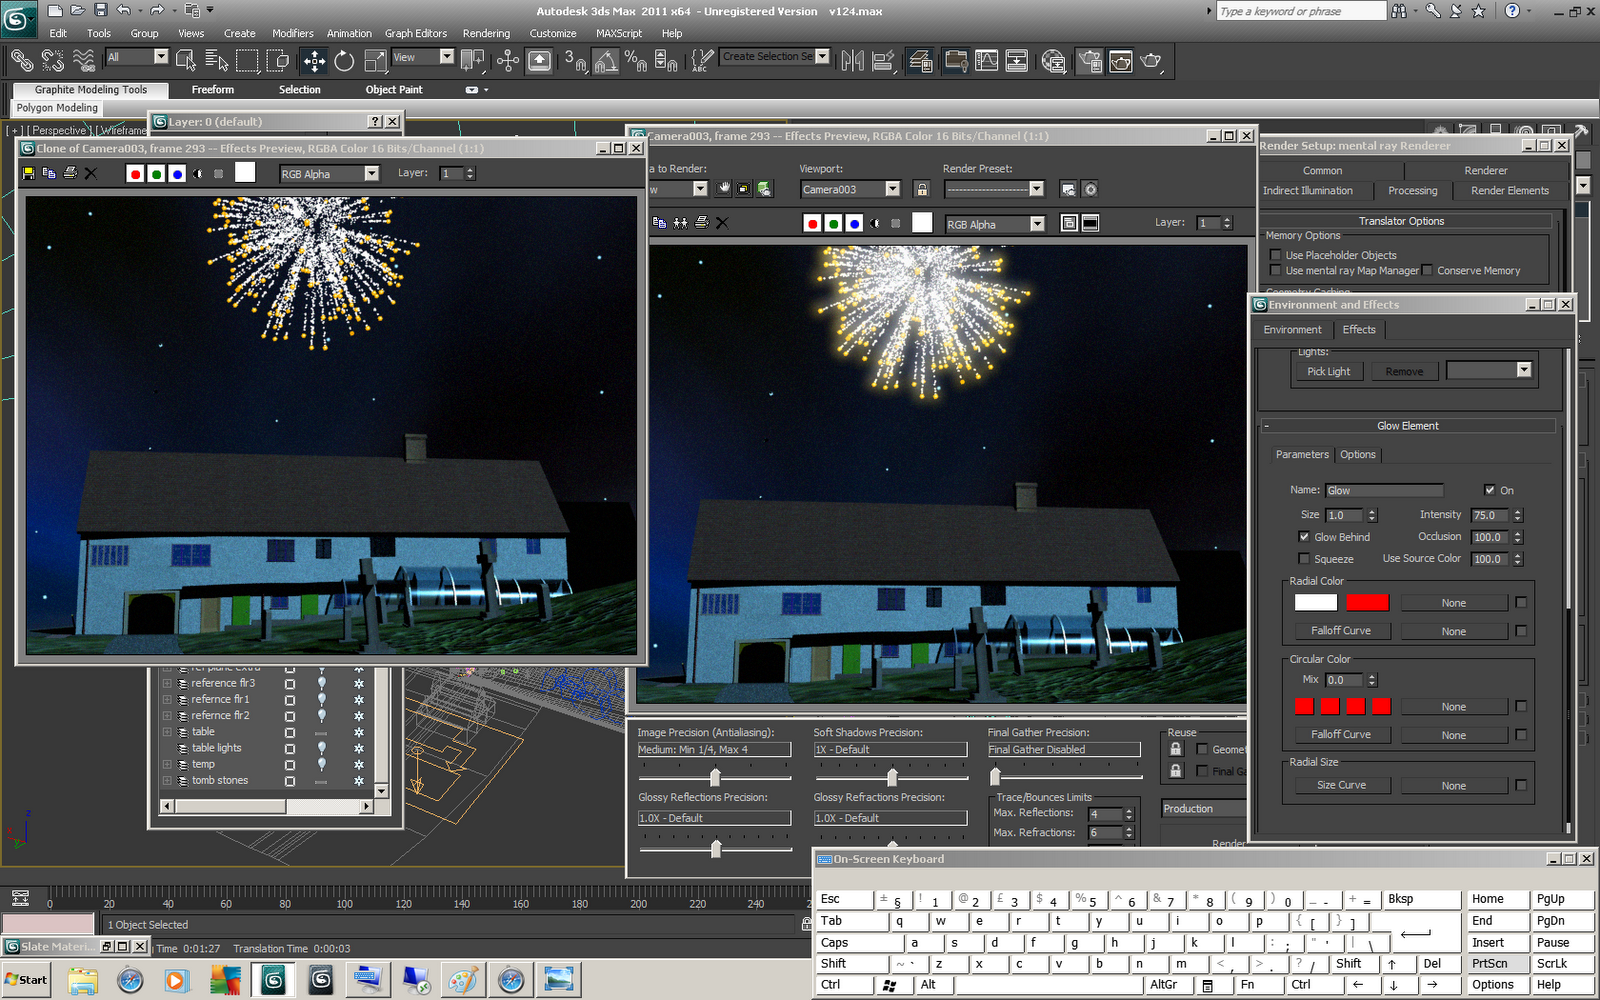The height and width of the screenshot is (1000, 1600).
Task: Click the Render Production teapot icon
Action: pyautogui.click(x=1152, y=61)
